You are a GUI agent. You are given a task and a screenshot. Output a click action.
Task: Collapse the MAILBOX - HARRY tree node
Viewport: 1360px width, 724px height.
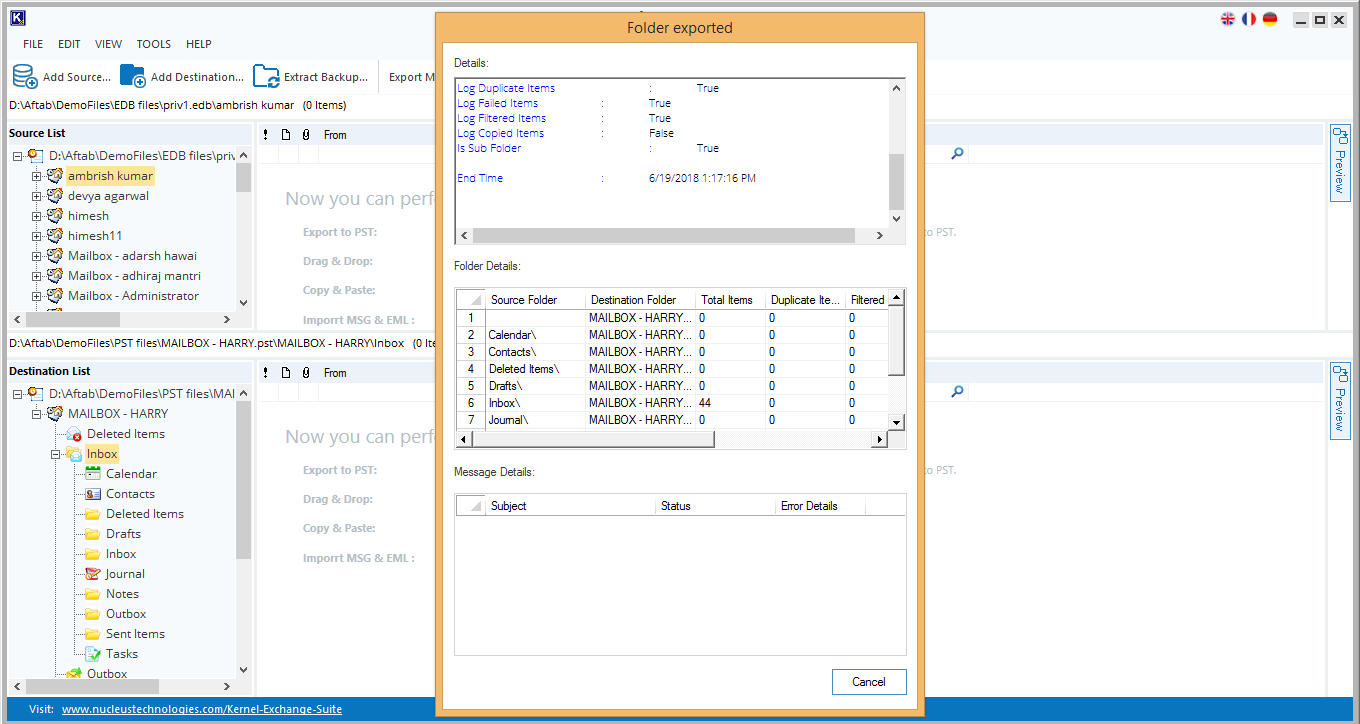tap(37, 414)
